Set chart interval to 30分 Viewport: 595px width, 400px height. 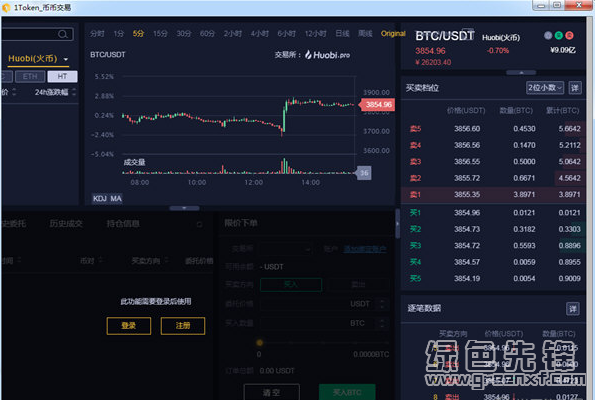pos(184,34)
